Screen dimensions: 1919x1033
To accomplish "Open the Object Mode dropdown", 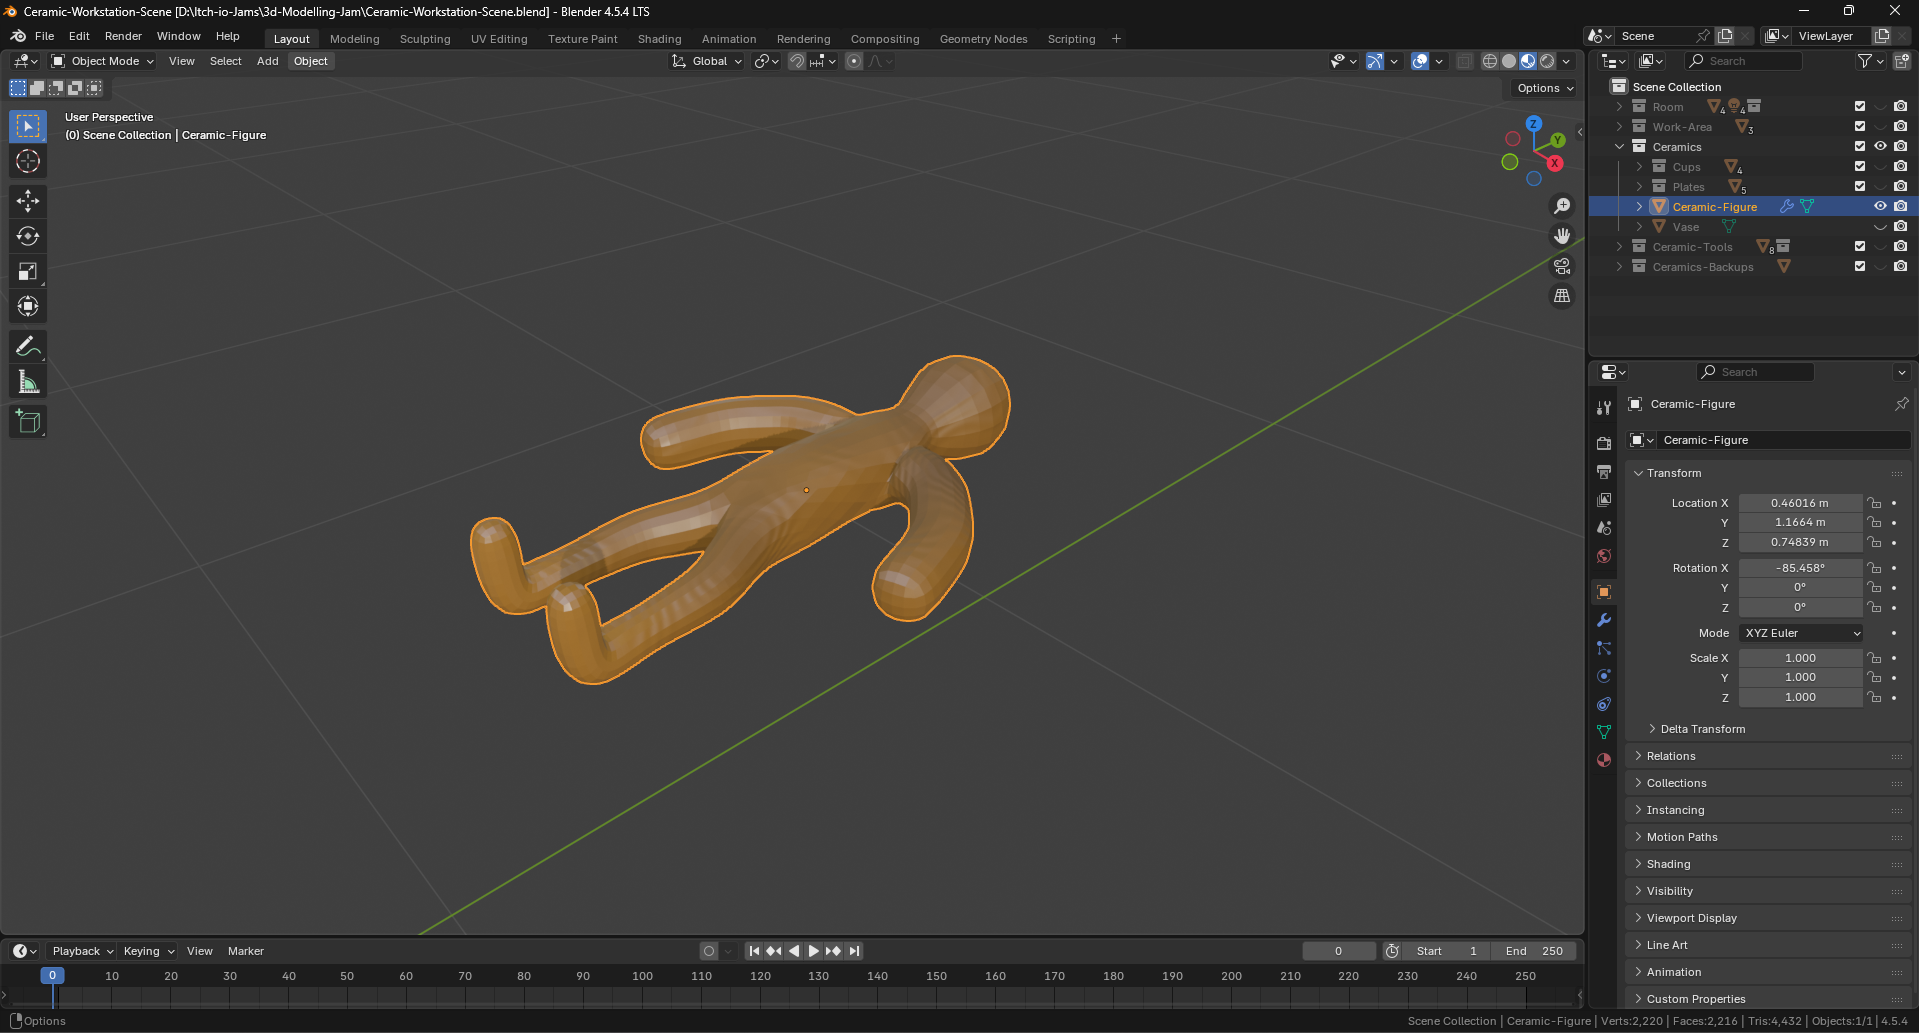I will 103,61.
